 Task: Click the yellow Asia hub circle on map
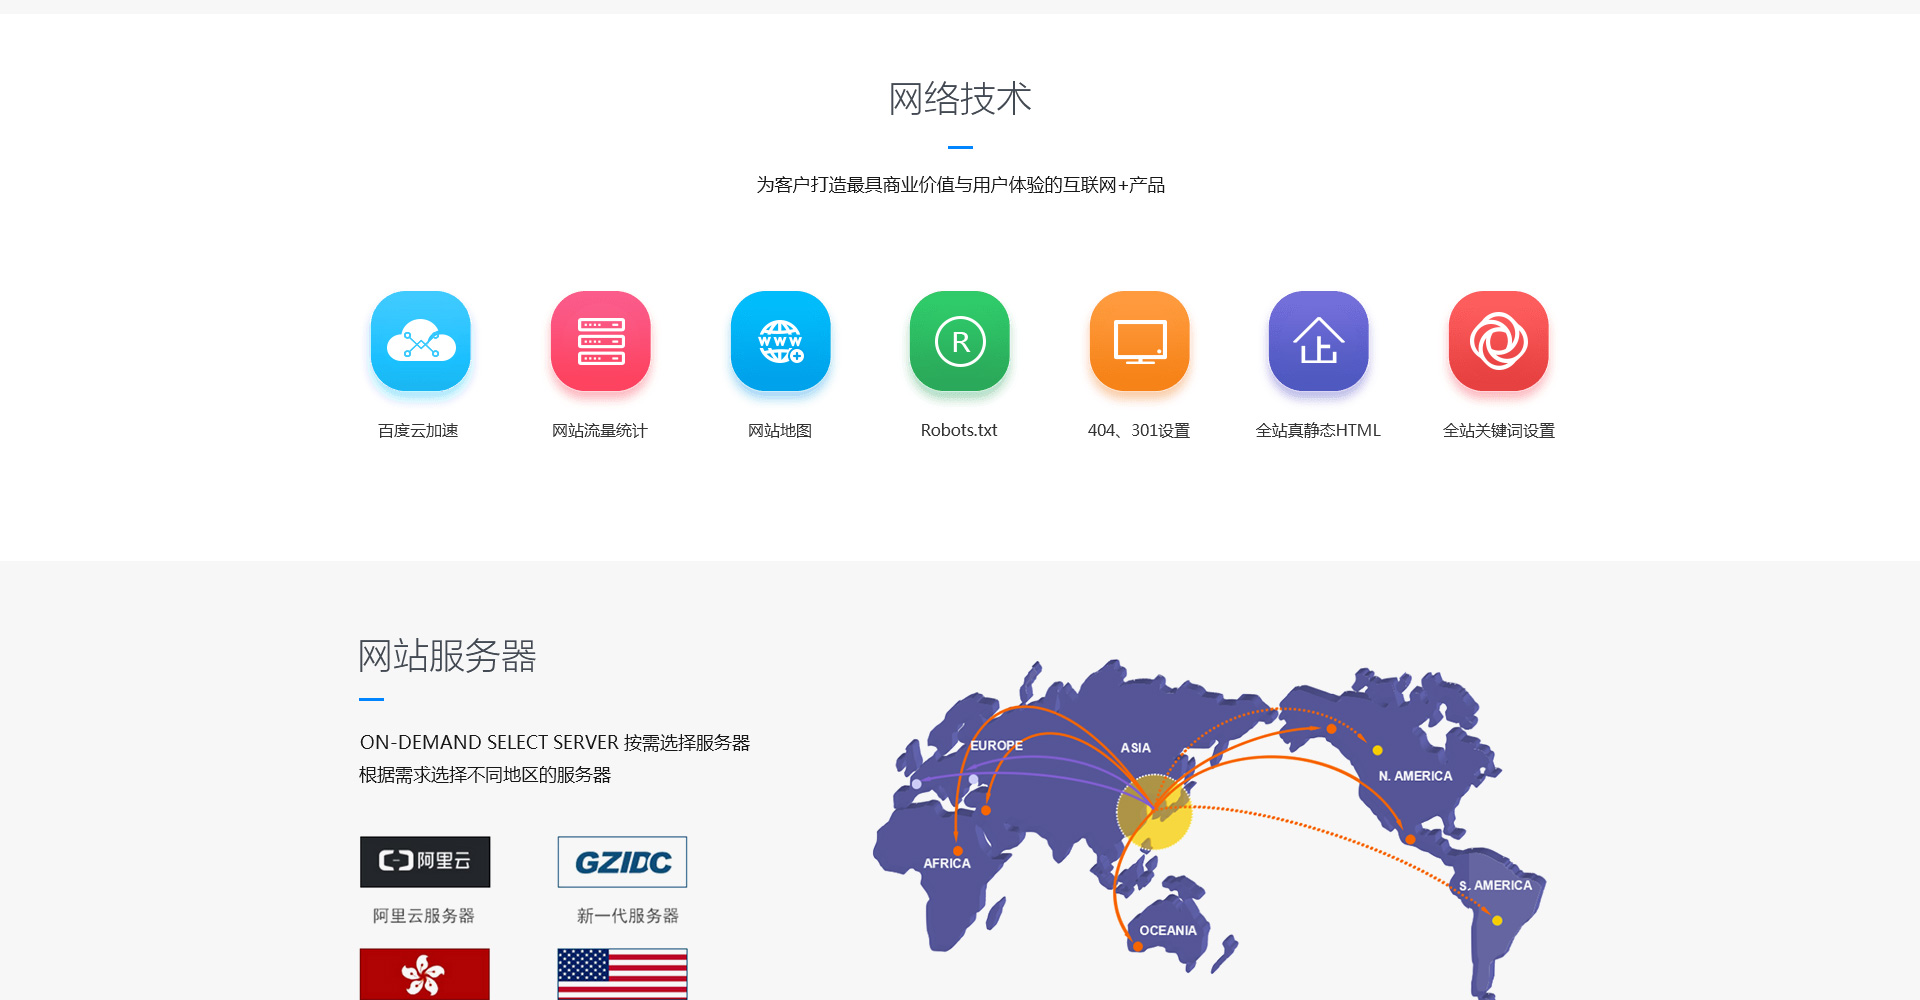[x=1155, y=812]
